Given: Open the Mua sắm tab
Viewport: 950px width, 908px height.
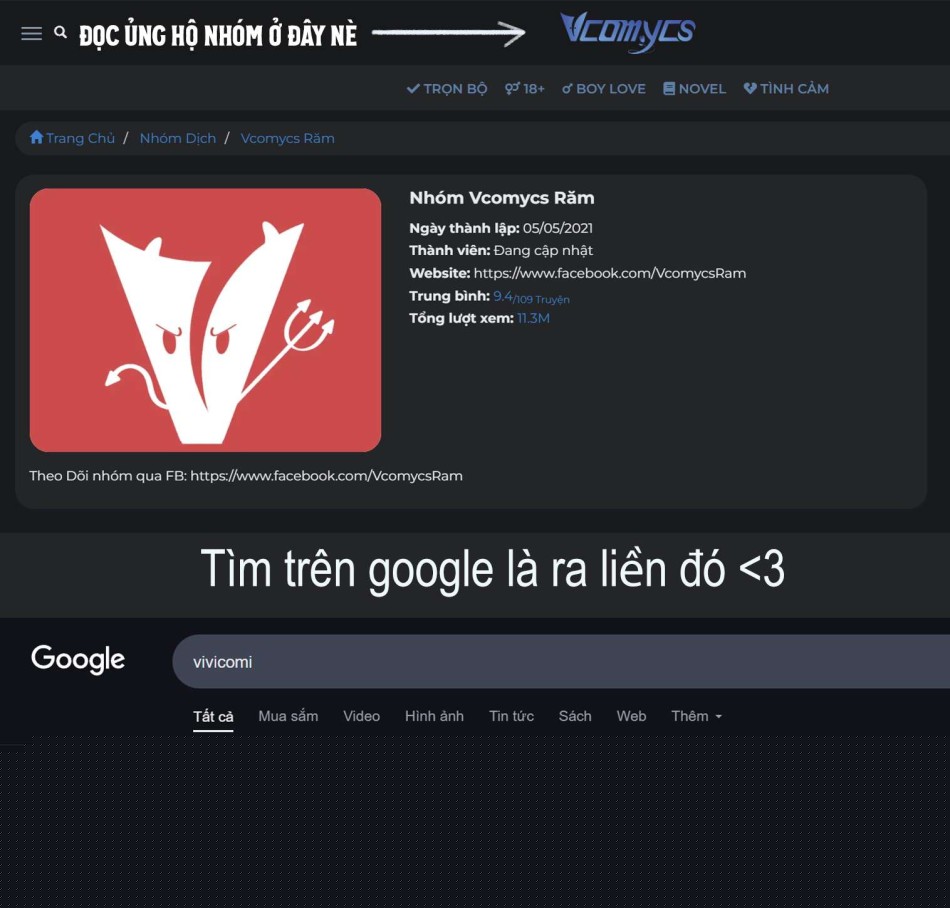Looking at the screenshot, I should (288, 716).
